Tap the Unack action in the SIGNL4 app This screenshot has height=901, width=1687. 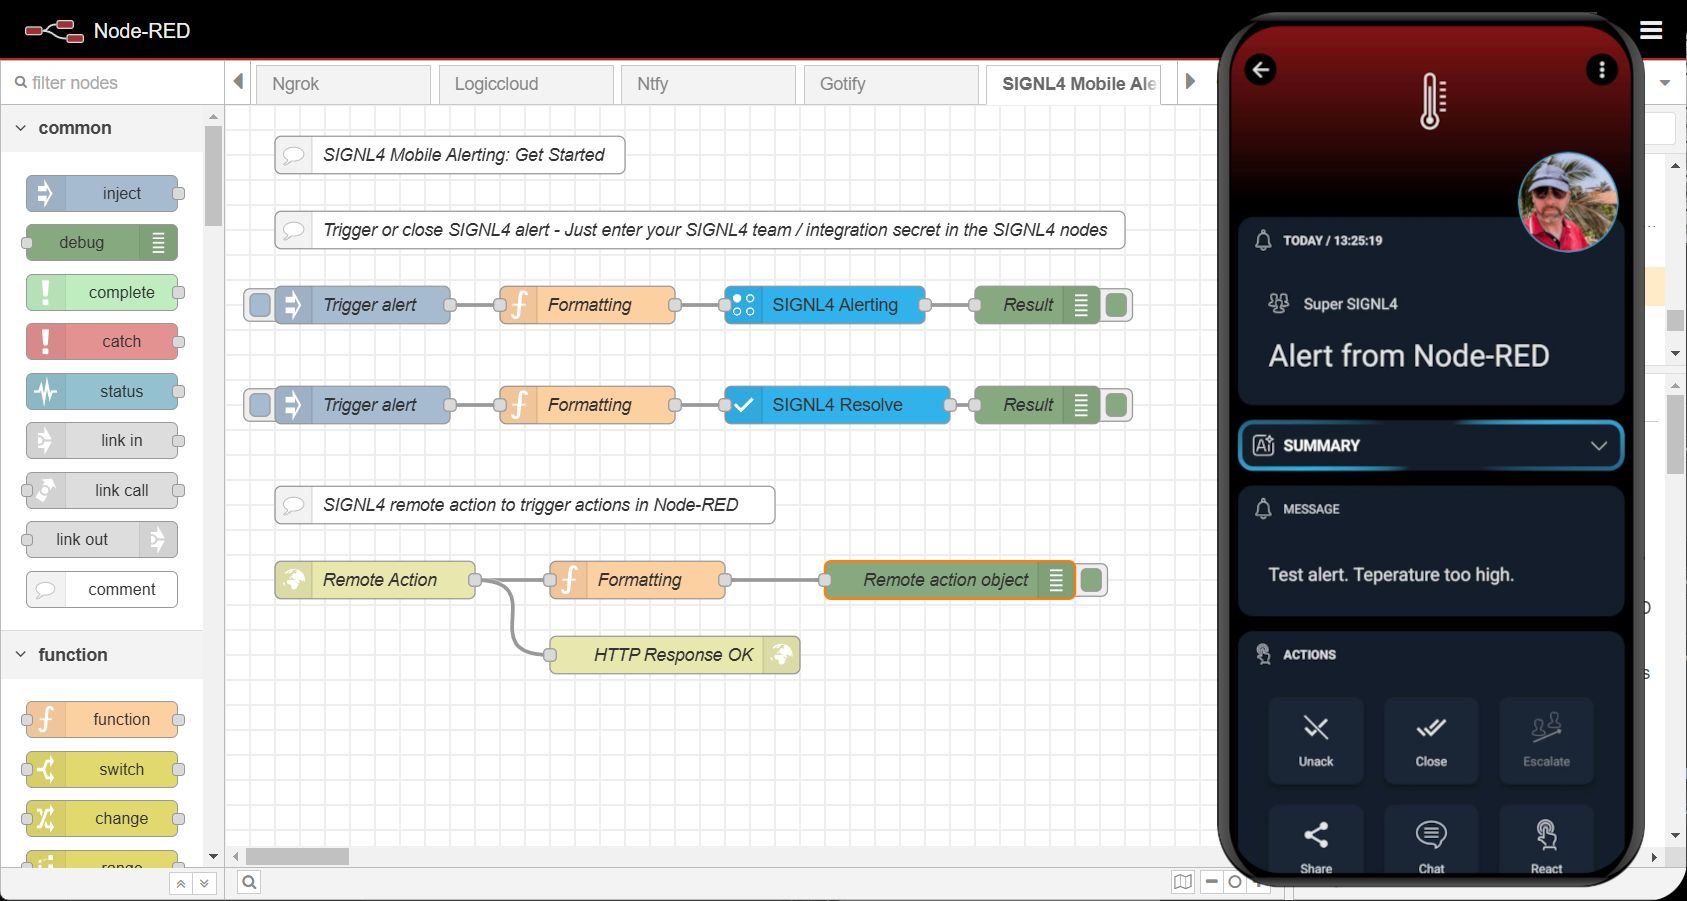coord(1315,740)
